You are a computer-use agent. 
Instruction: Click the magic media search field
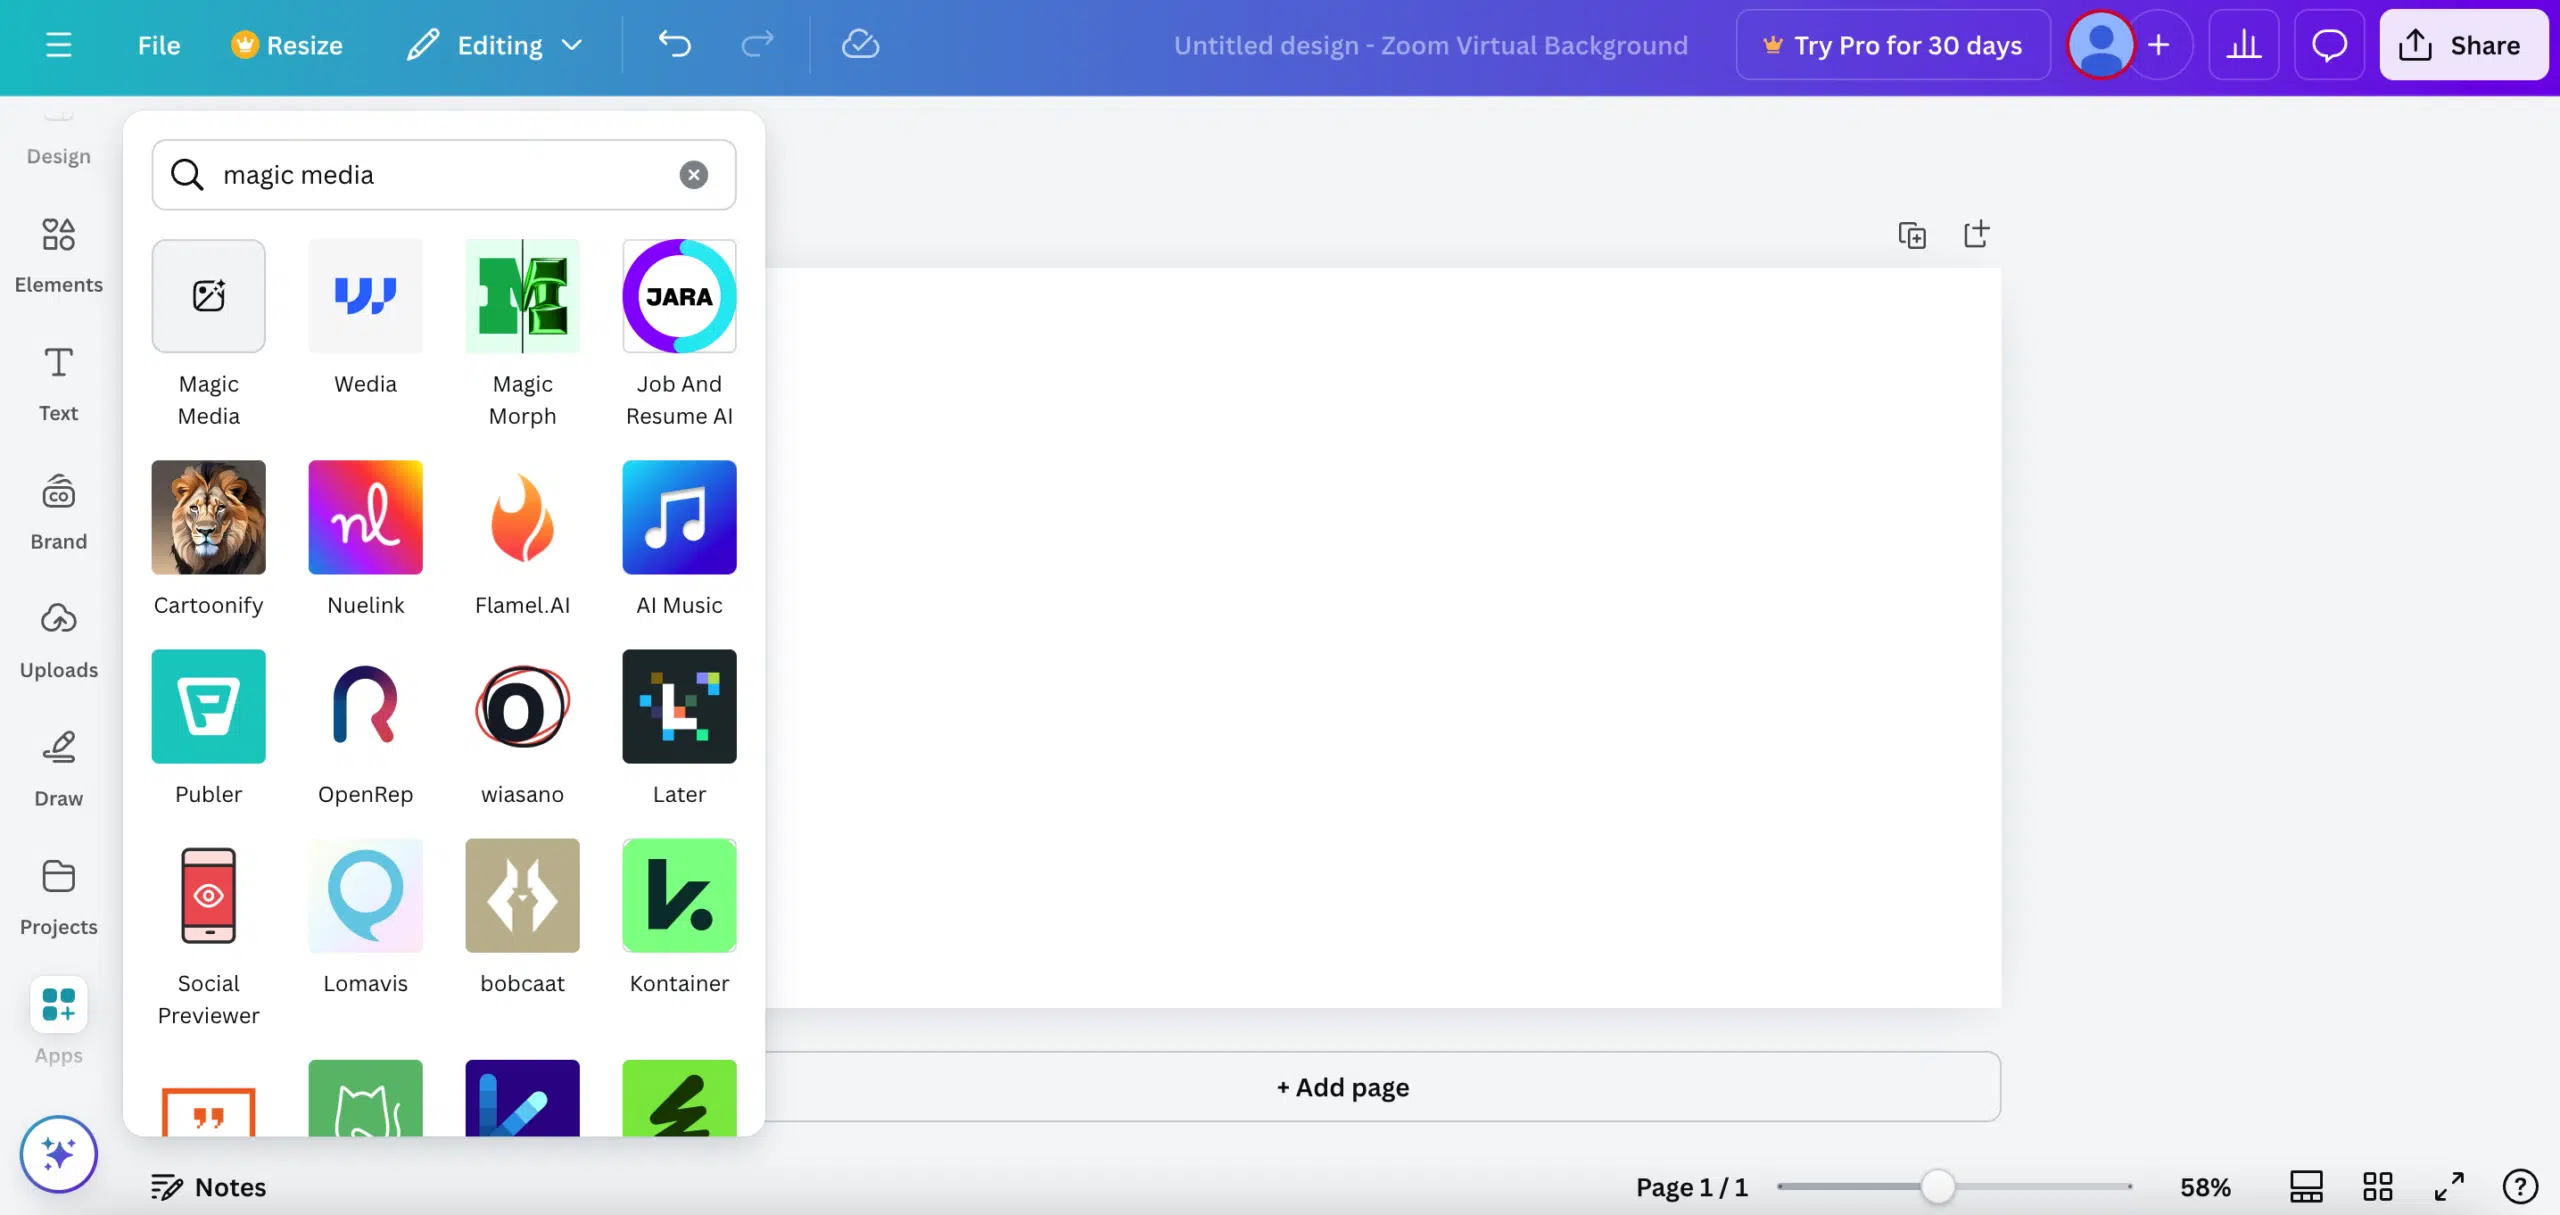(444, 175)
